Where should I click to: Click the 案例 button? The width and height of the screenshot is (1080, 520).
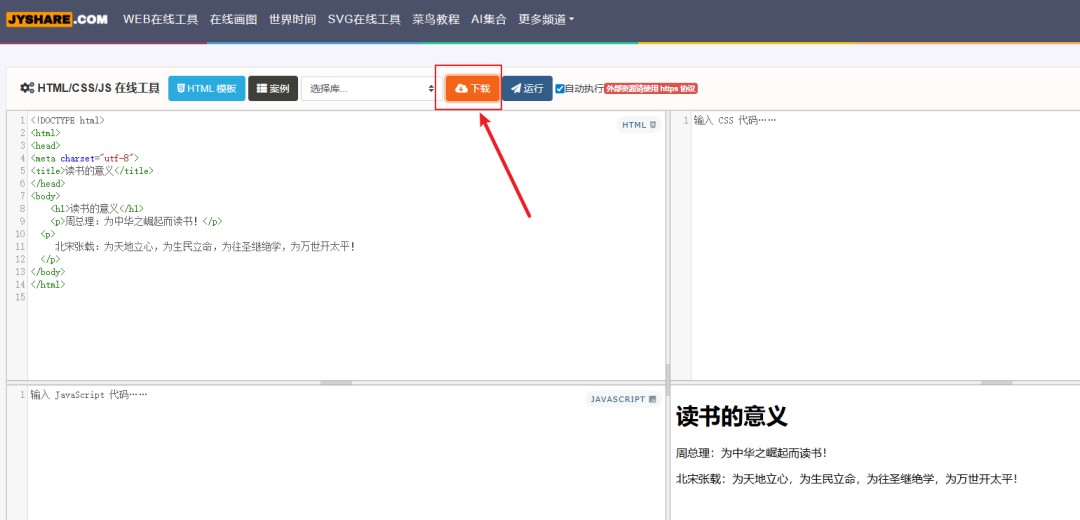273,88
